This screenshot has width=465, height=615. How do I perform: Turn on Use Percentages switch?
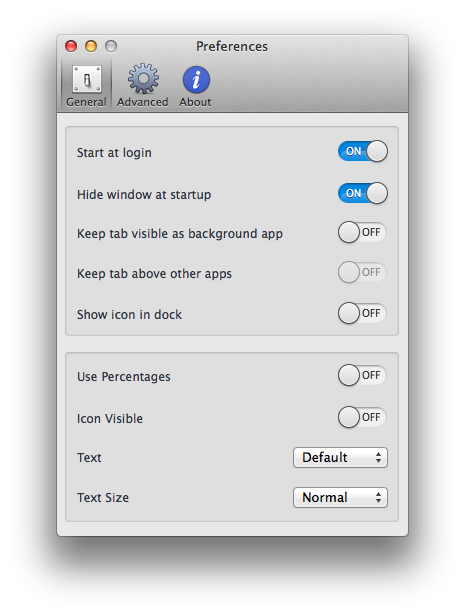tap(362, 375)
